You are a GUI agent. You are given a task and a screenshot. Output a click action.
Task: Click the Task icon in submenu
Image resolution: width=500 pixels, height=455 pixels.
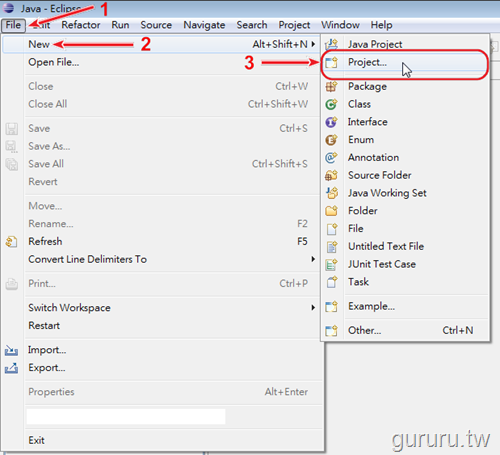pyautogui.click(x=331, y=282)
